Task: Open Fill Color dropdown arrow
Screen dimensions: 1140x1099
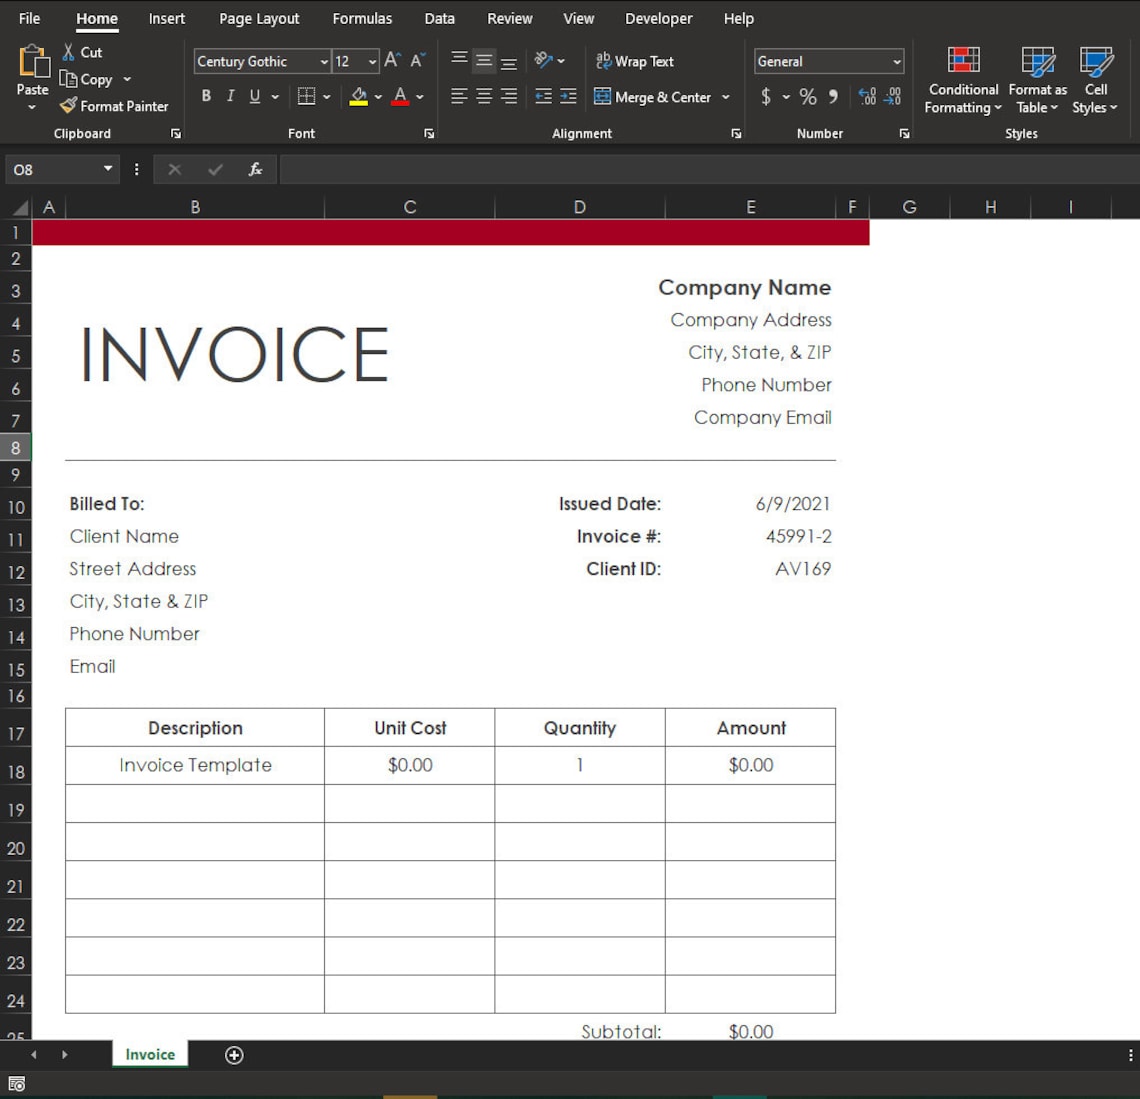Action: [378, 96]
